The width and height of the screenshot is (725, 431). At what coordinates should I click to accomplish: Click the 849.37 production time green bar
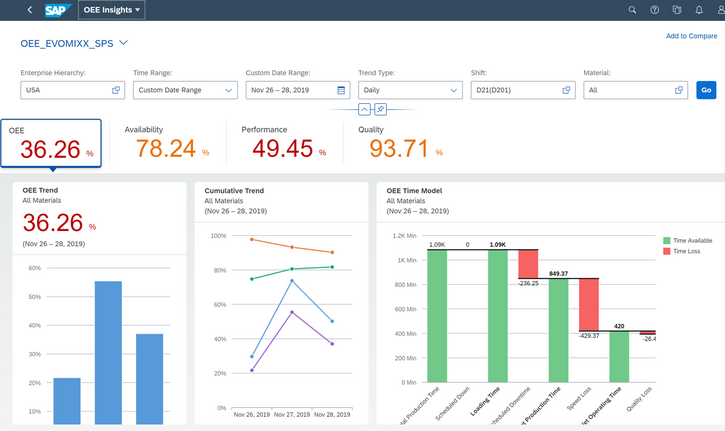pyautogui.click(x=559, y=330)
